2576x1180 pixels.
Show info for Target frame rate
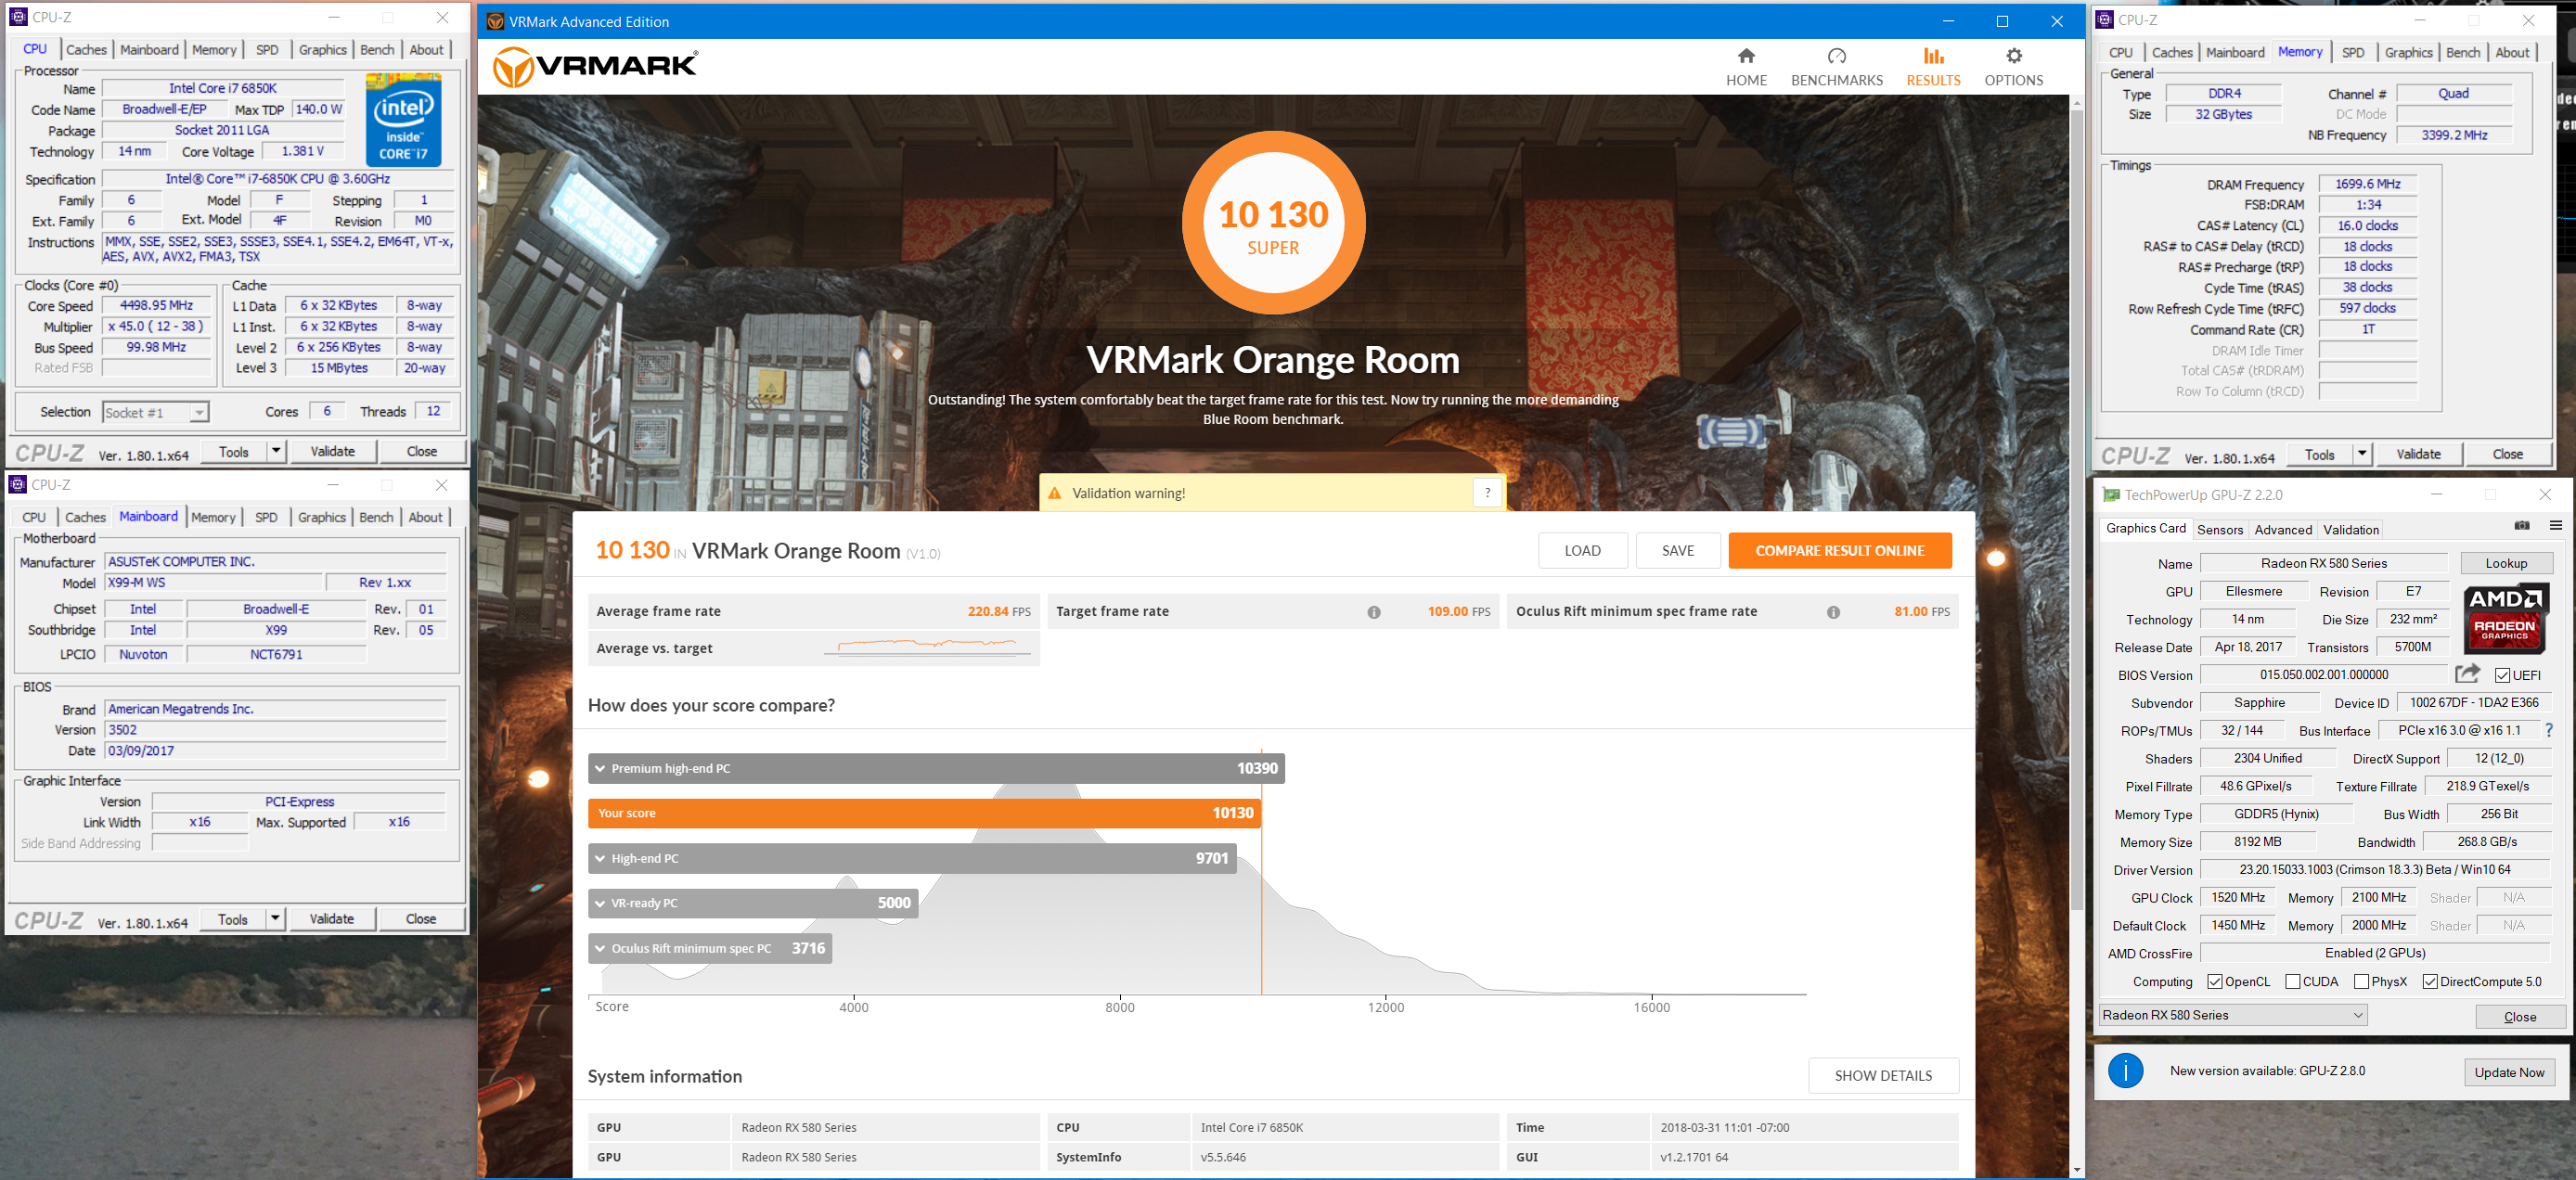(x=1373, y=612)
